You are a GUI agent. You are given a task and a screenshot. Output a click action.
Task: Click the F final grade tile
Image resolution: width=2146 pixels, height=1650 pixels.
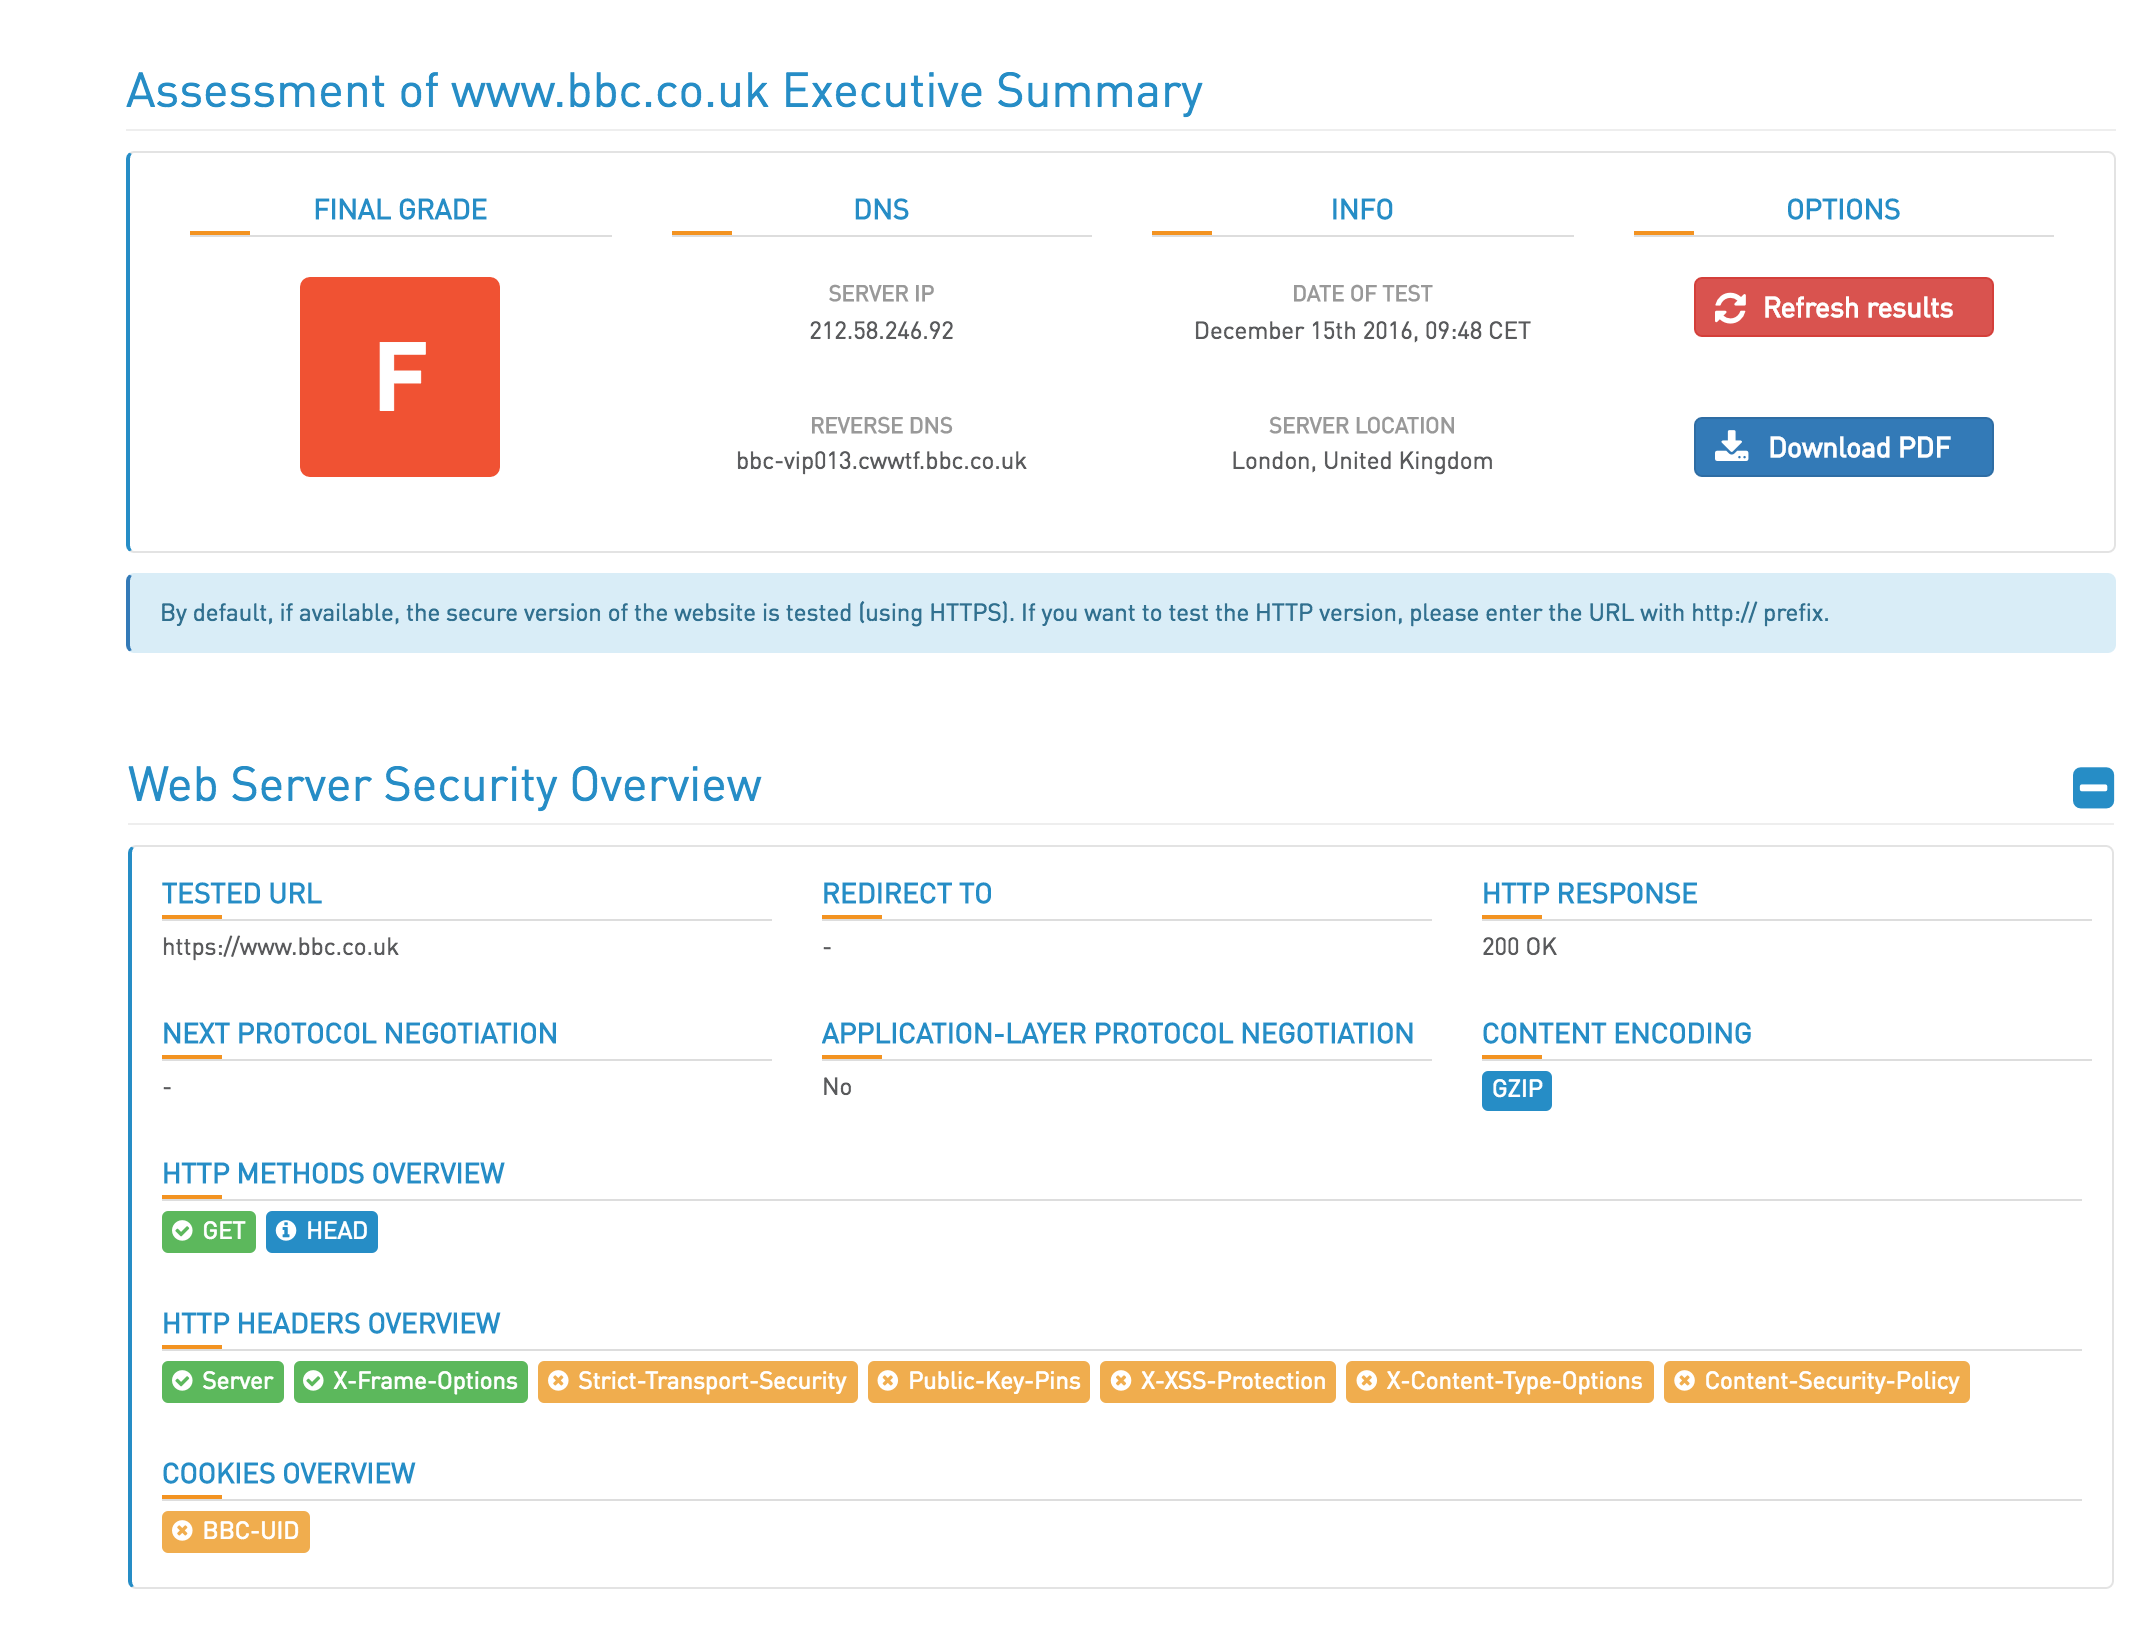coord(400,377)
